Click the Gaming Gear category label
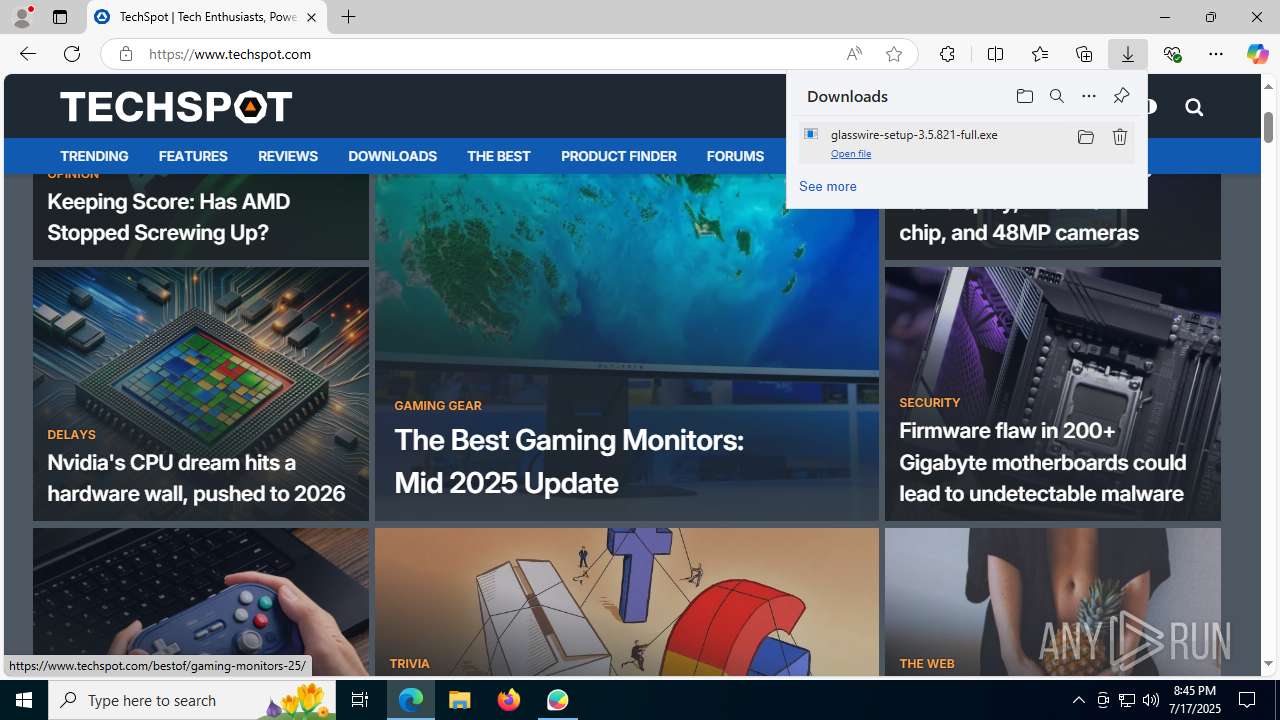 click(437, 406)
